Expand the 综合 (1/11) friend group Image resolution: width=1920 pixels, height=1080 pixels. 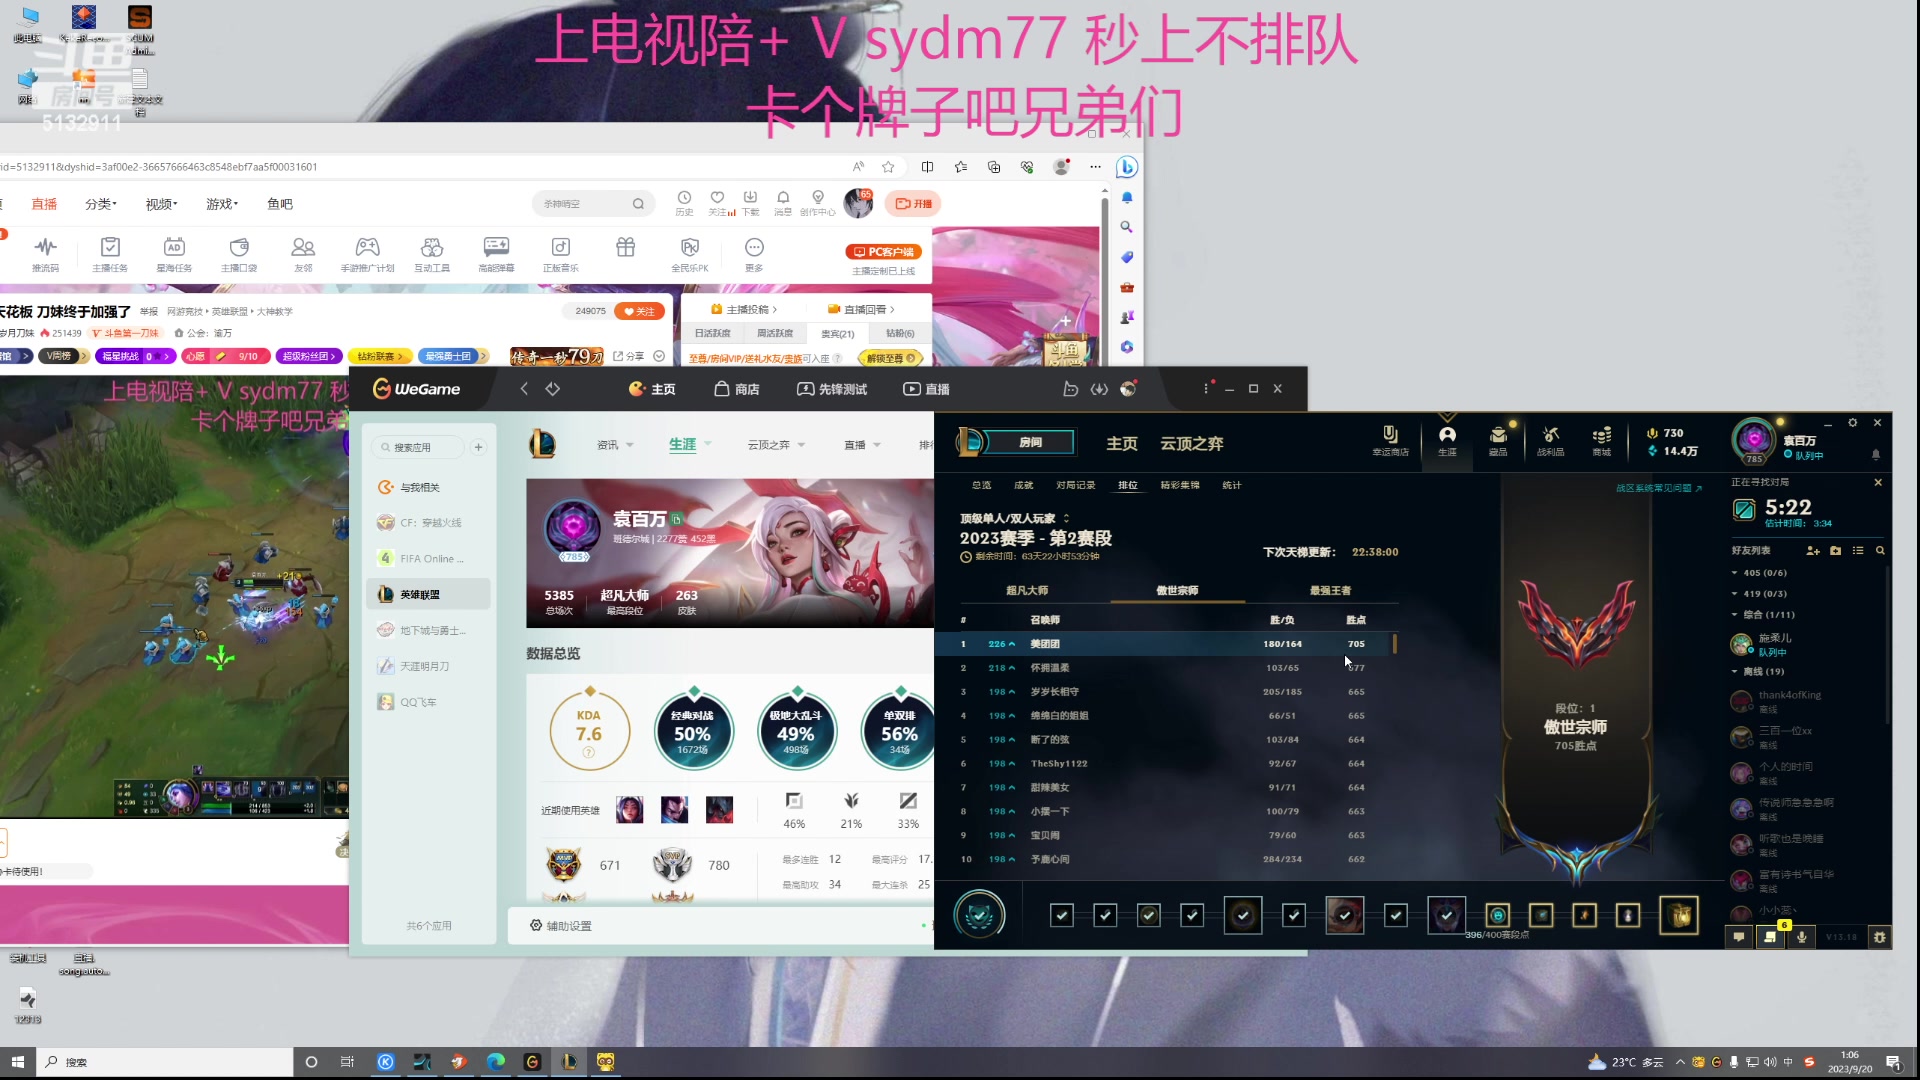(x=1766, y=614)
